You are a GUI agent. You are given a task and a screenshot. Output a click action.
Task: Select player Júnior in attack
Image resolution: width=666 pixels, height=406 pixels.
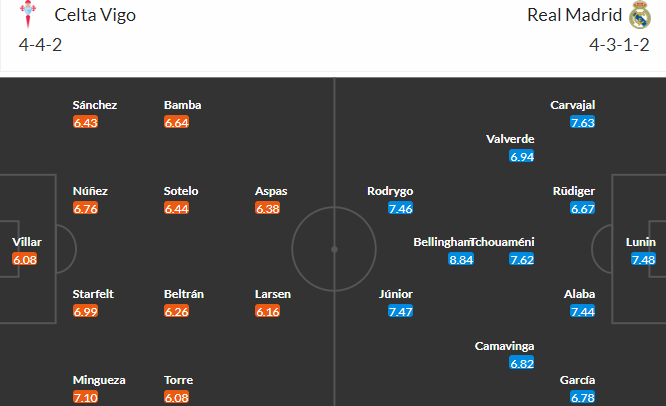point(396,294)
